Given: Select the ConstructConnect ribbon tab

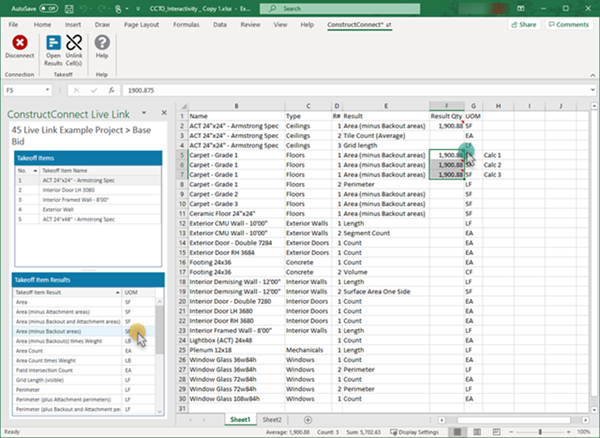Looking at the screenshot, I should (359, 25).
